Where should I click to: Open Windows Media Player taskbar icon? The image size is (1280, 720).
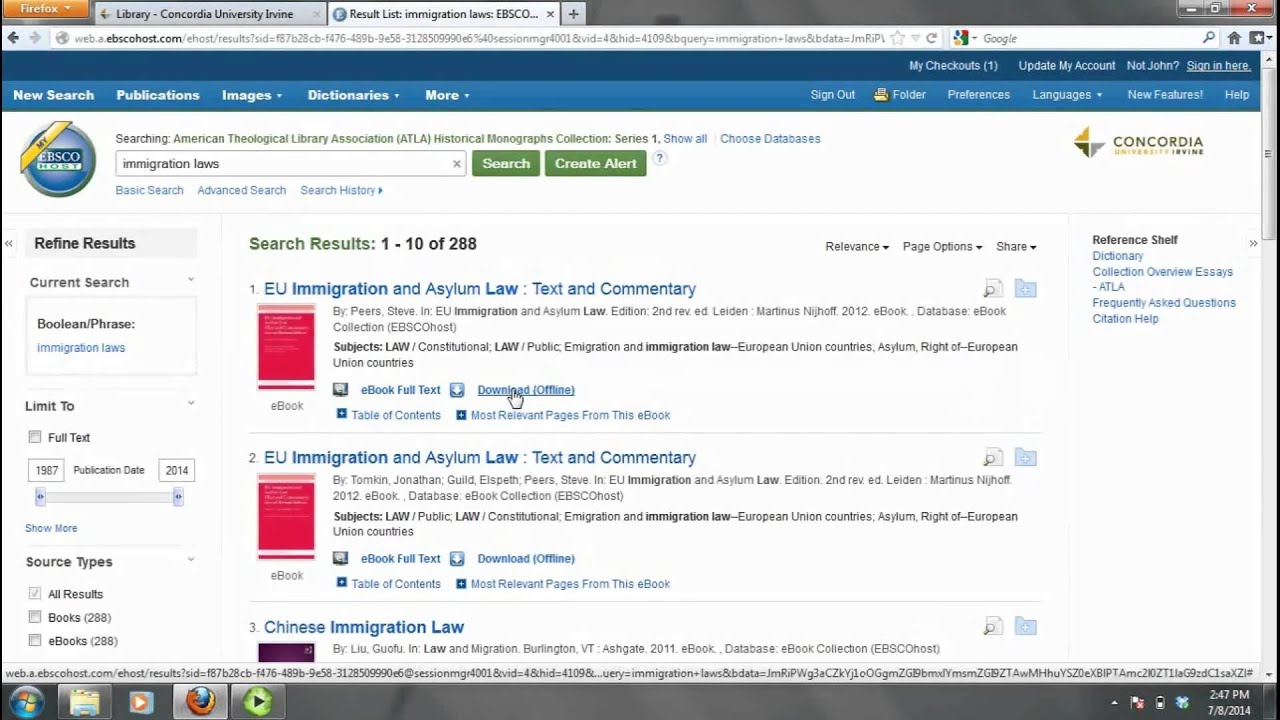140,702
